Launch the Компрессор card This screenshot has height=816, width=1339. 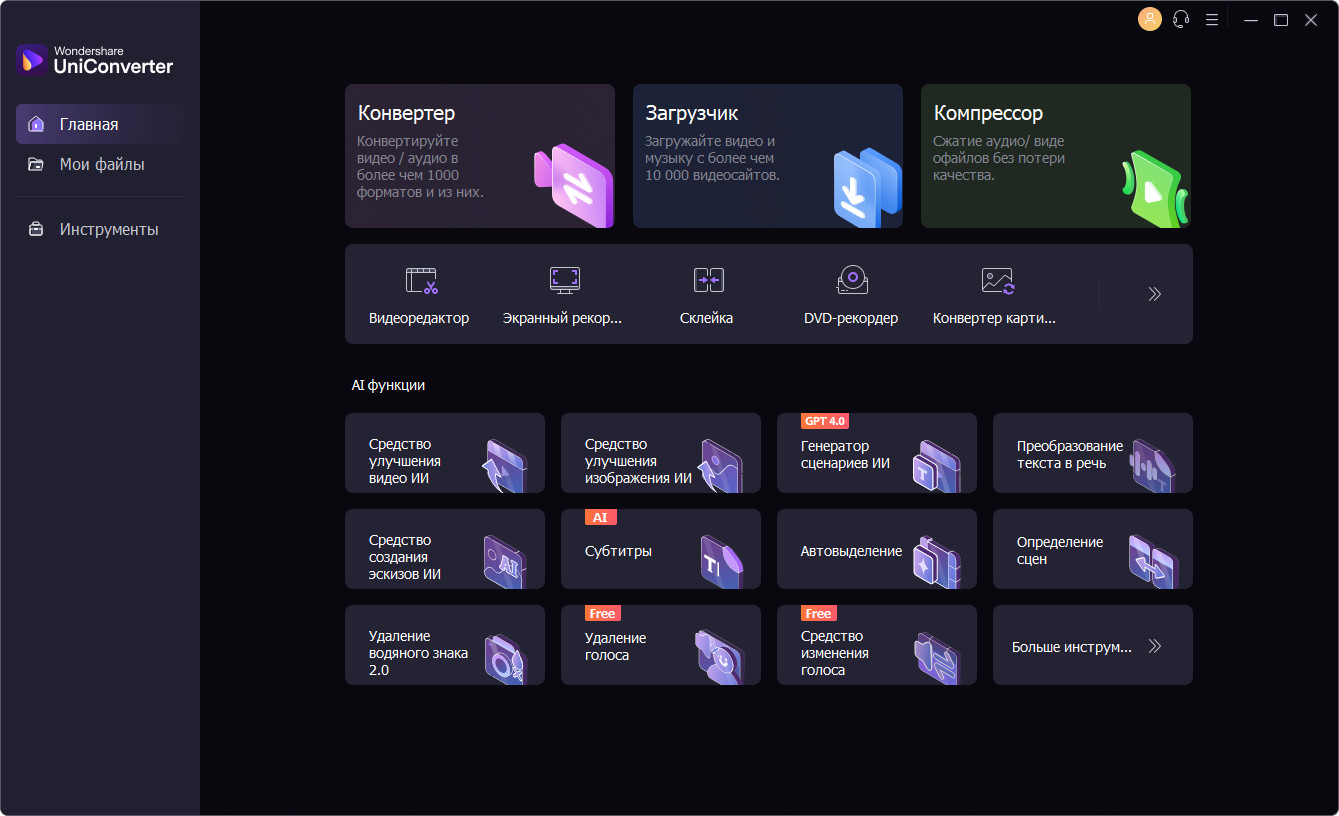[1056, 156]
